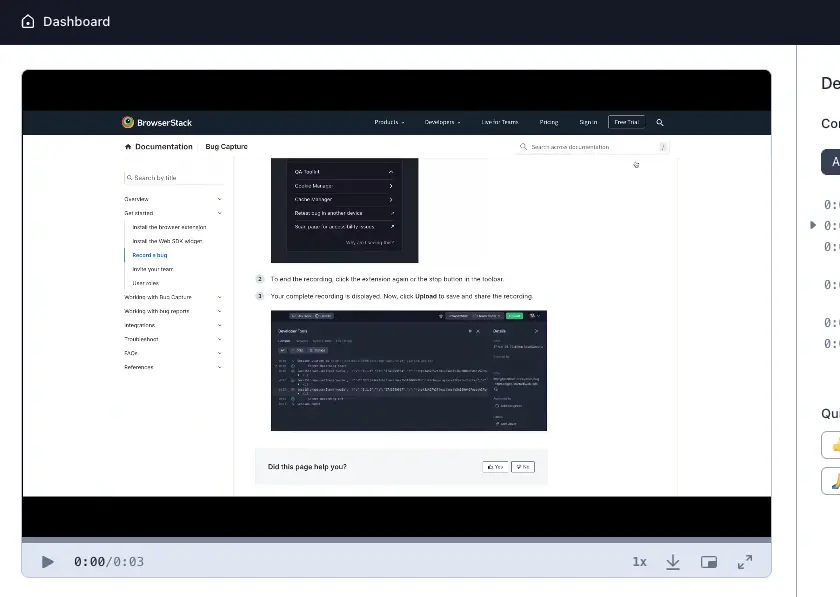The width and height of the screenshot is (840, 597).
Task: Change the 1x playback speed
Action: coord(639,562)
